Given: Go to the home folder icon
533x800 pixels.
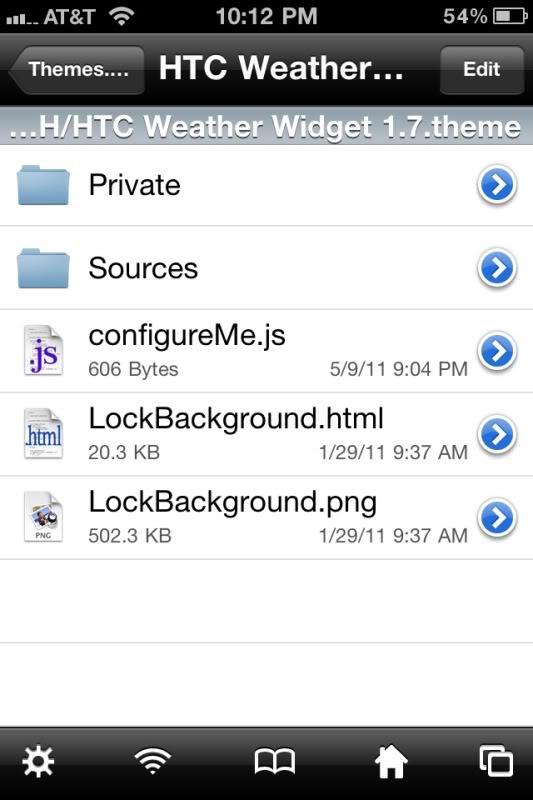Looking at the screenshot, I should pos(391,761).
